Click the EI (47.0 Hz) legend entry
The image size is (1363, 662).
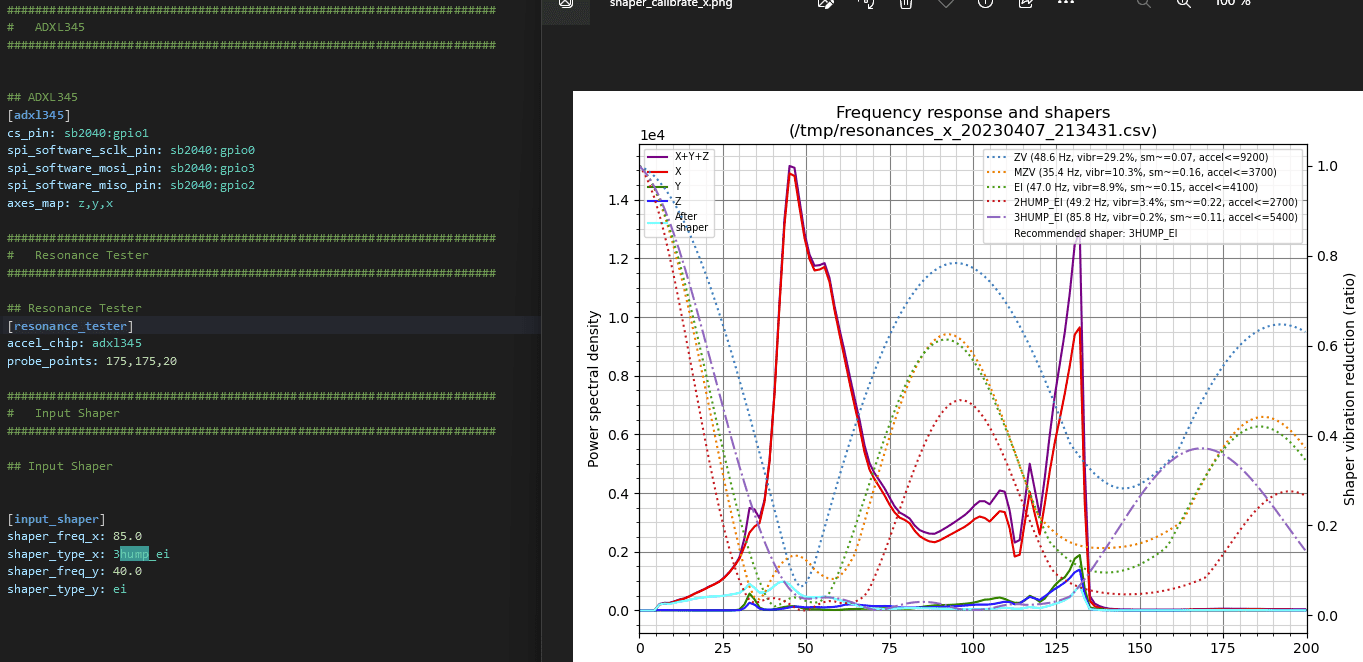[x=1125, y=187]
